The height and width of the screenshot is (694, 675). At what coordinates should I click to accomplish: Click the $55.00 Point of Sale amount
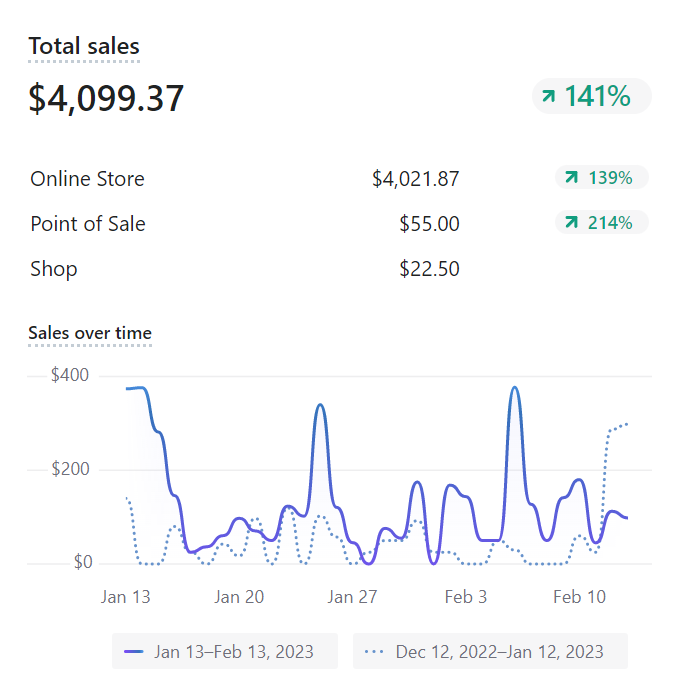tap(429, 224)
